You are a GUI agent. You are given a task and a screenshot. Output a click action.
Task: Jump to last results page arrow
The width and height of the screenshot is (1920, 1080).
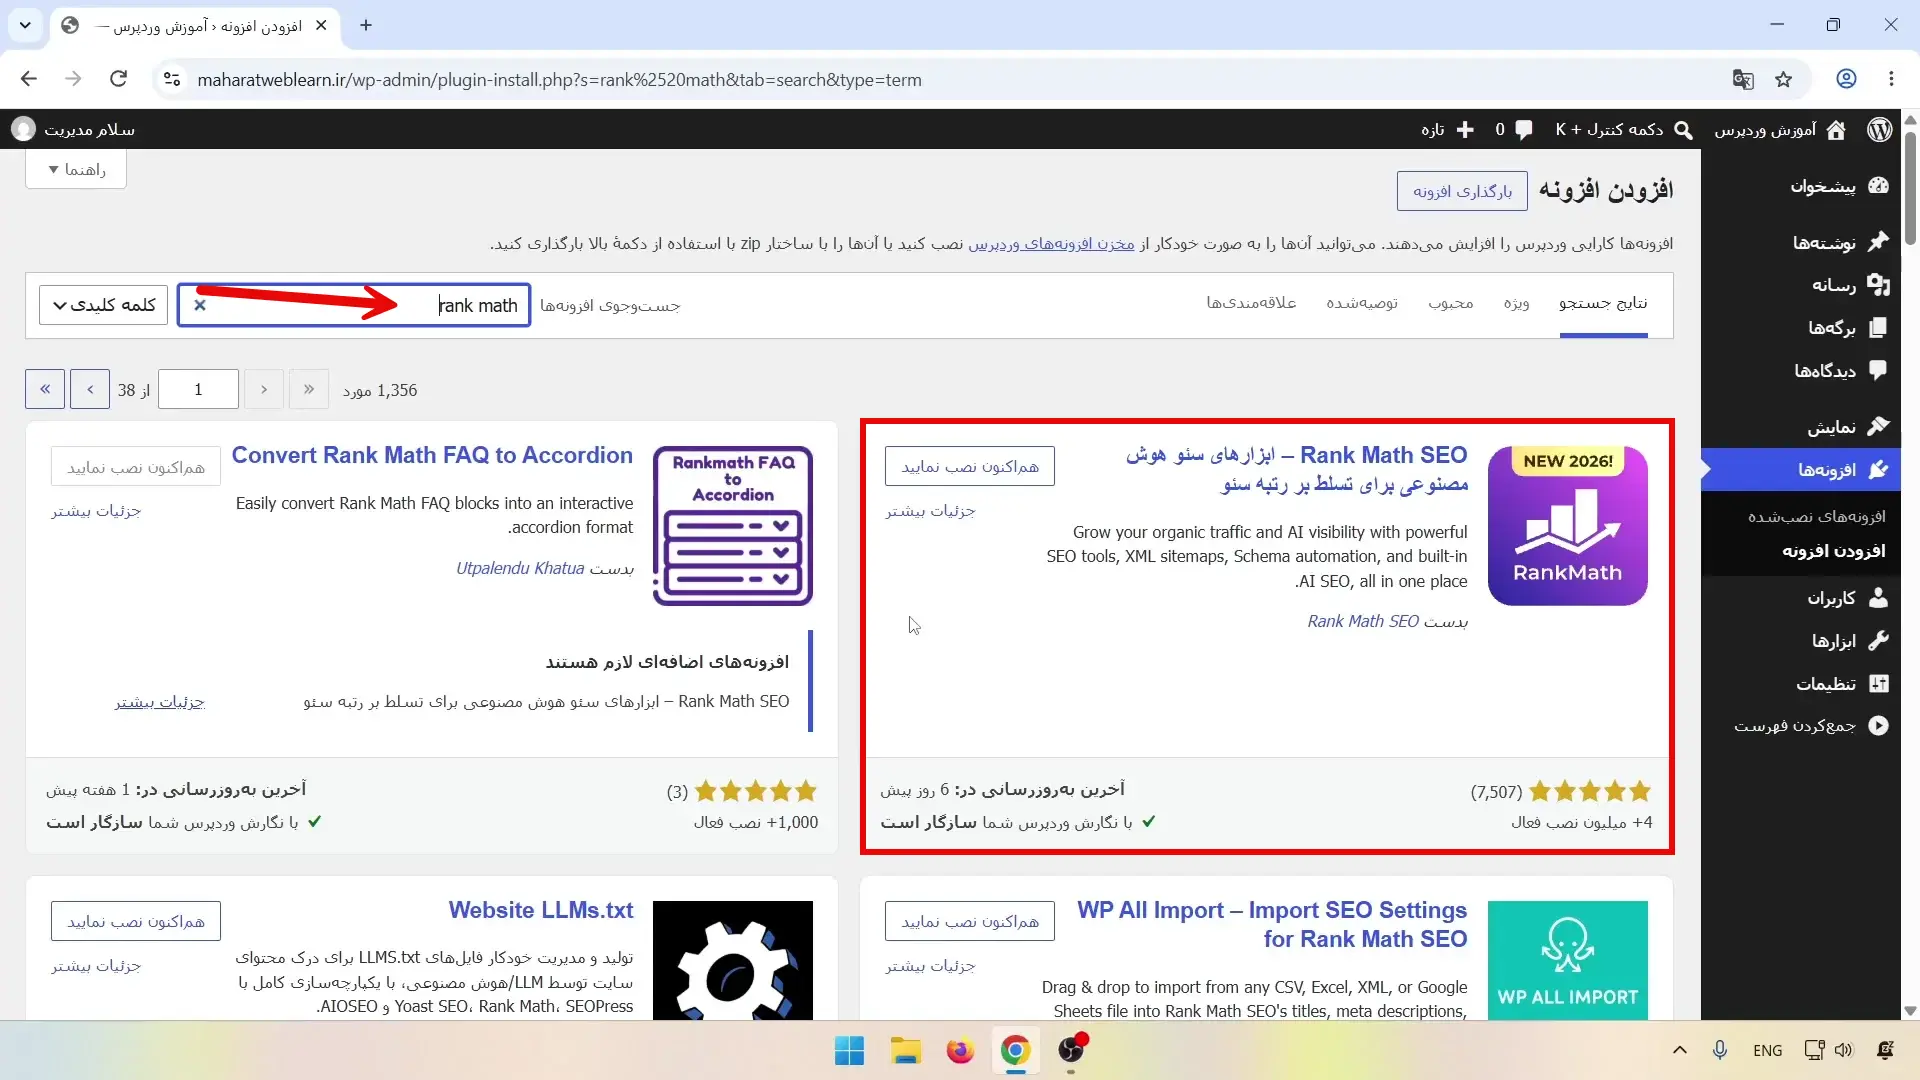tap(45, 389)
